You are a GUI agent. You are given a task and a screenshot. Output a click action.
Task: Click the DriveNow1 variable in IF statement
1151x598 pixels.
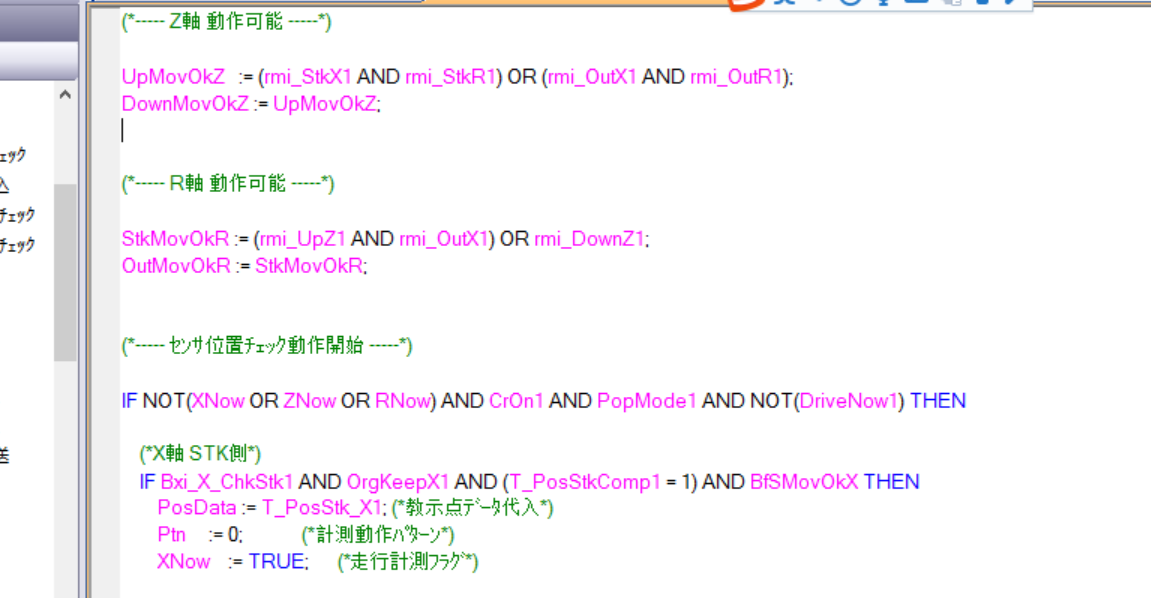pos(849,401)
